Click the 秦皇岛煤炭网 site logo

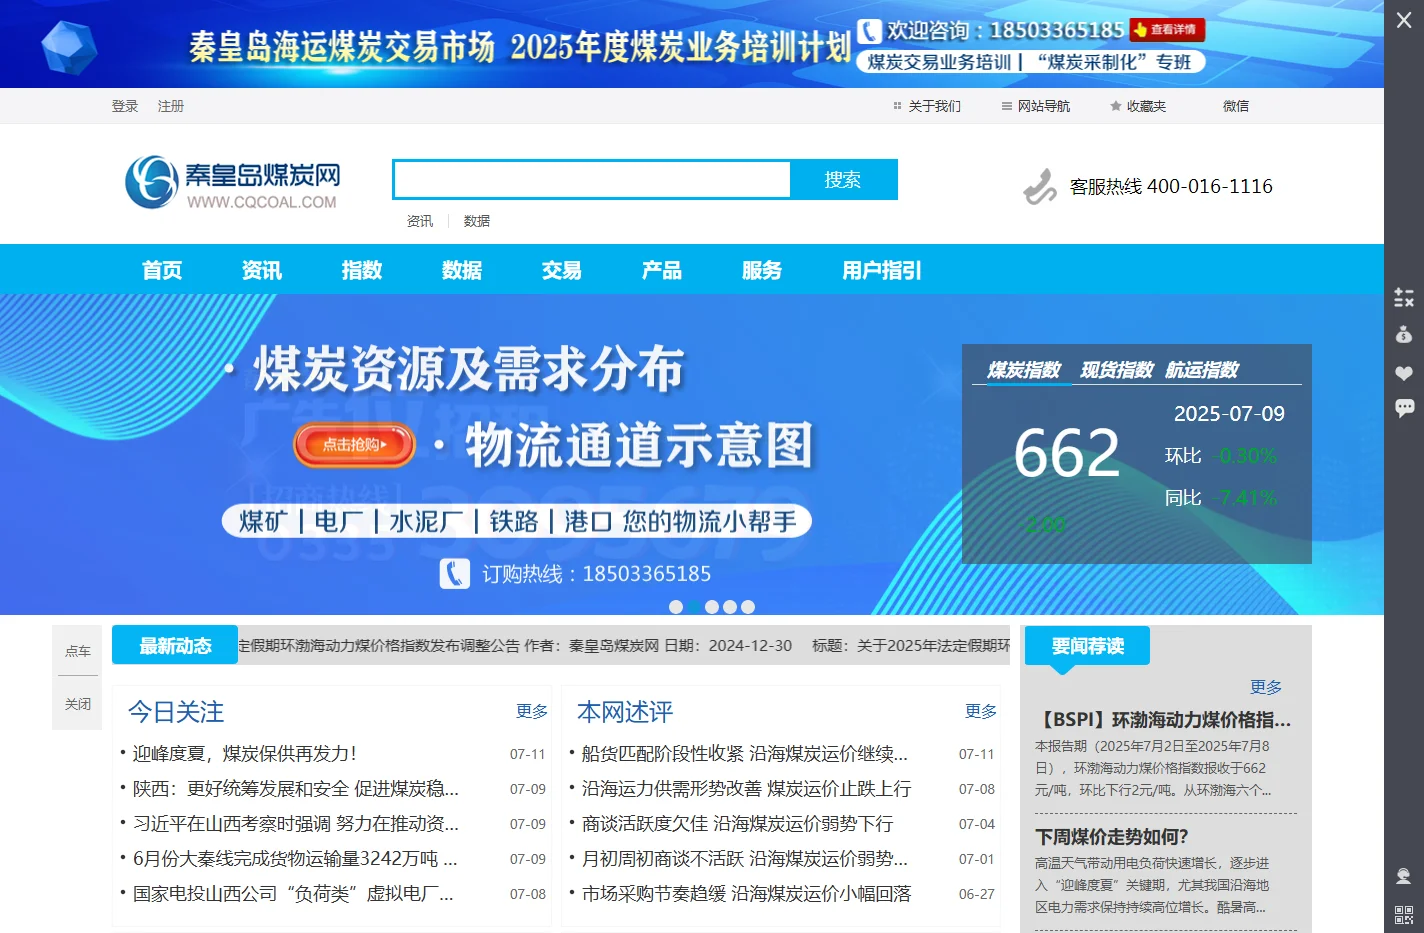tap(232, 182)
